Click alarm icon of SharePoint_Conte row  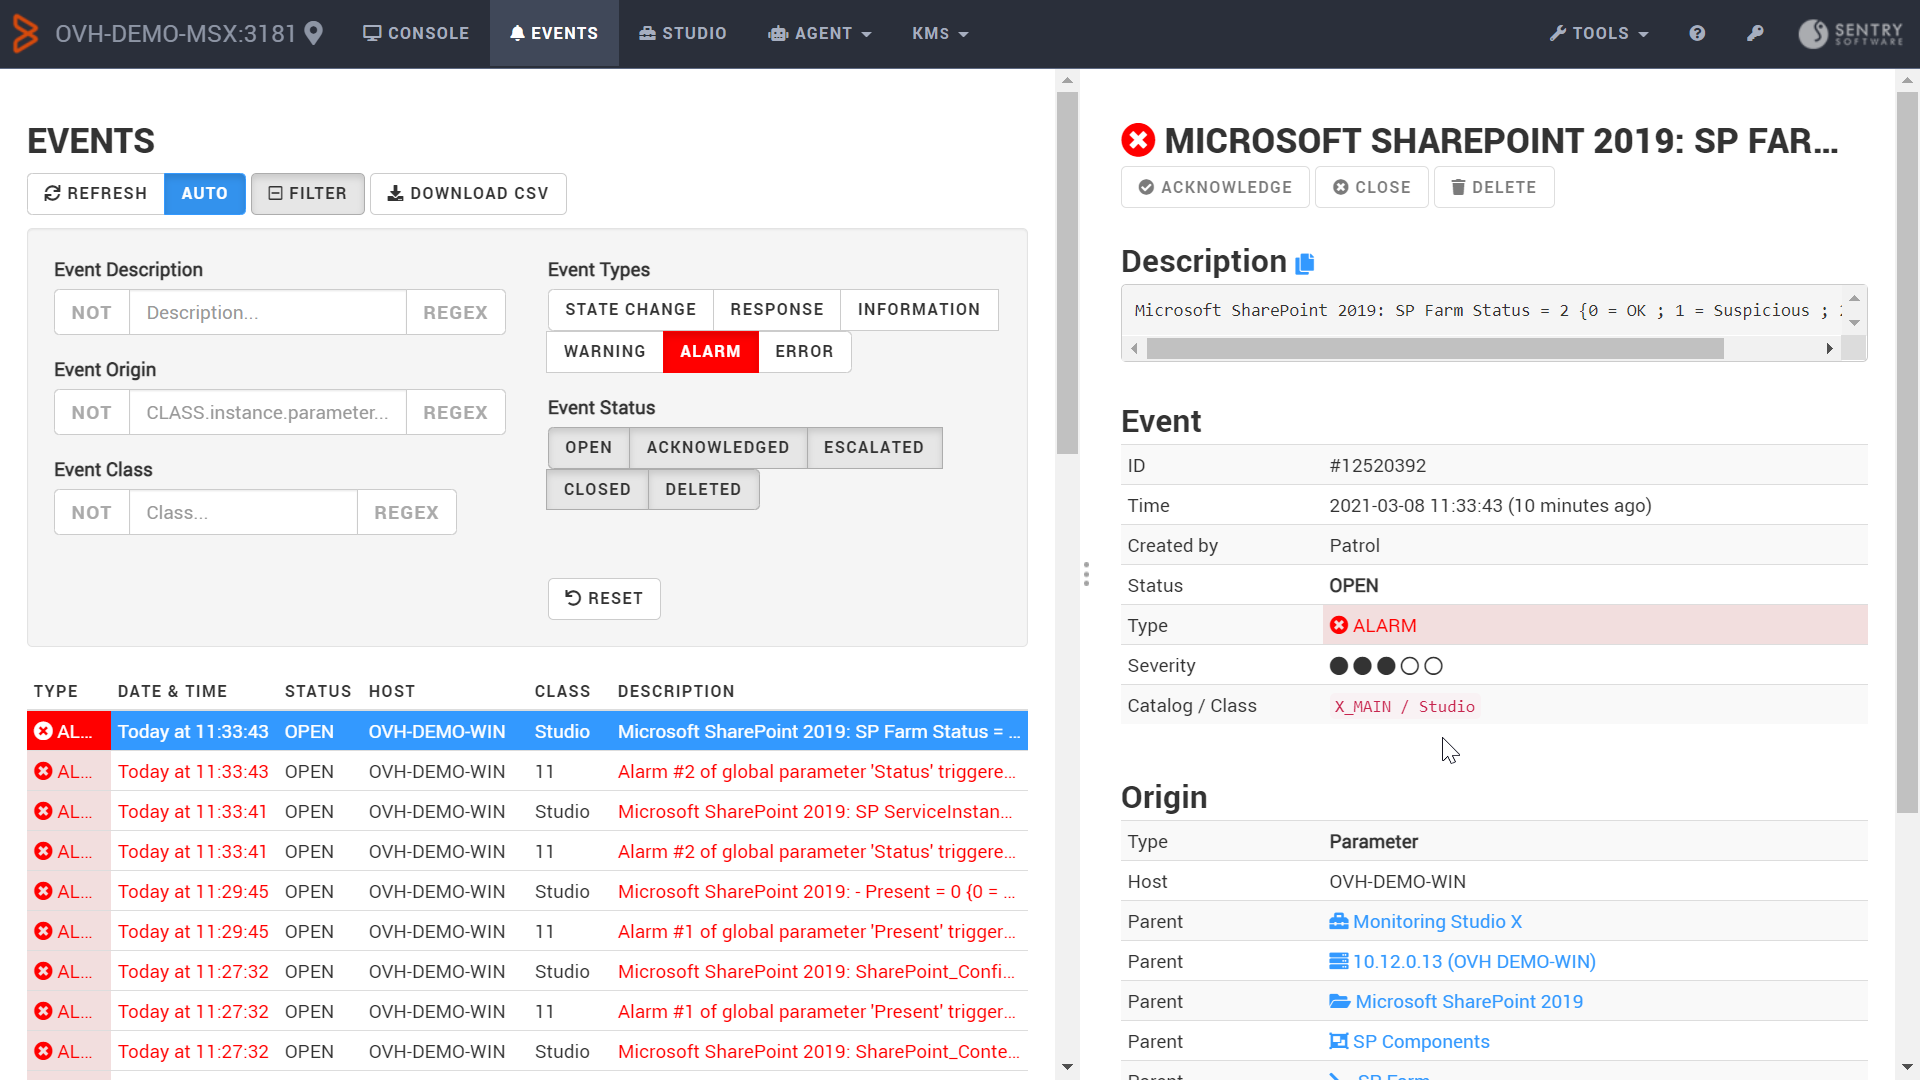pyautogui.click(x=43, y=1051)
